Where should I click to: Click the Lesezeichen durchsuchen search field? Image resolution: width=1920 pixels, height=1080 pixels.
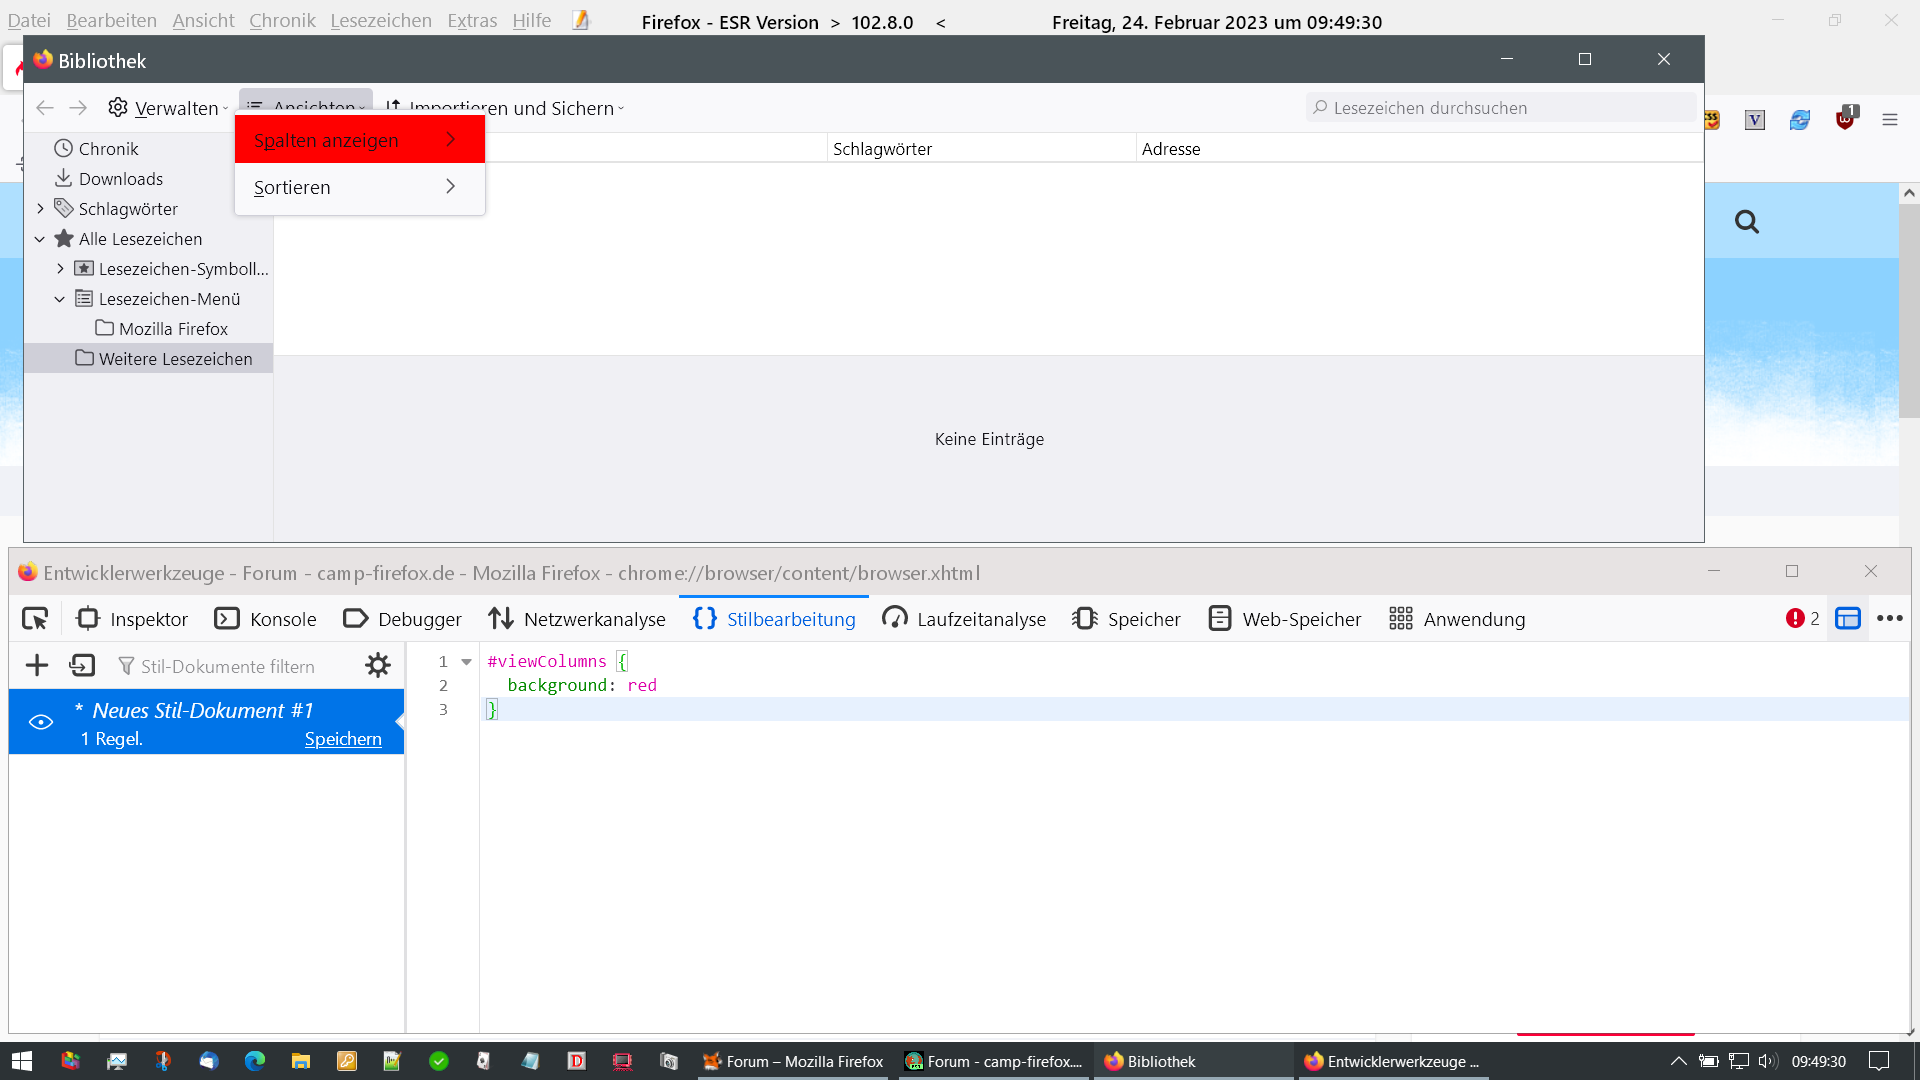1500,108
